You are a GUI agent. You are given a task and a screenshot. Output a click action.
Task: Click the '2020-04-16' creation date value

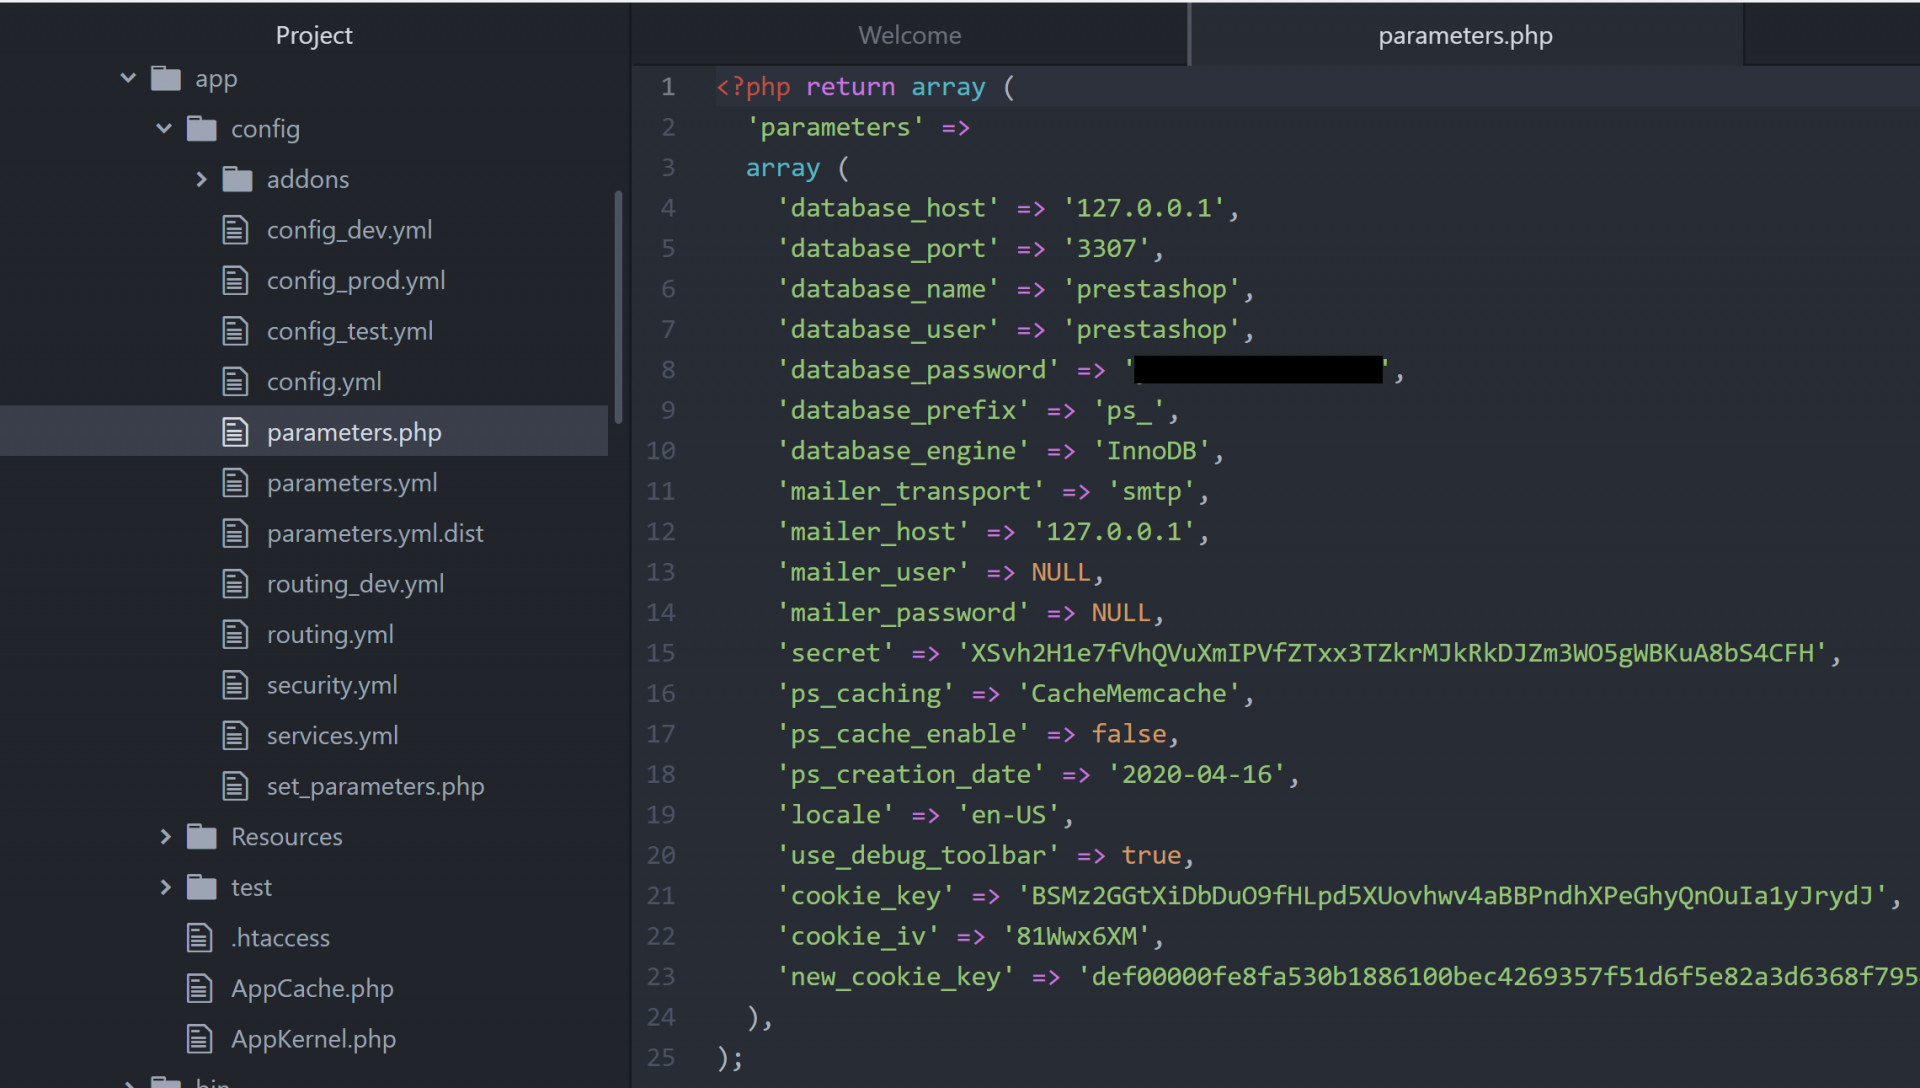1196,775
